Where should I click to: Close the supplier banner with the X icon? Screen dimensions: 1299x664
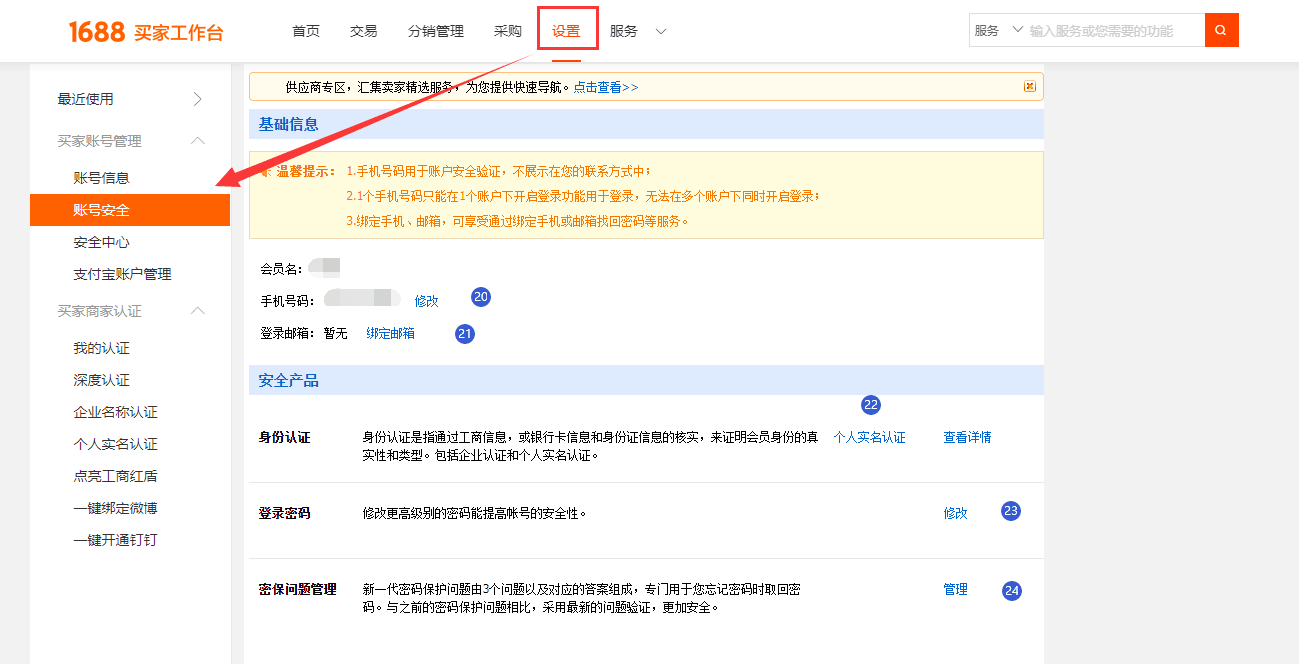pos(1029,87)
